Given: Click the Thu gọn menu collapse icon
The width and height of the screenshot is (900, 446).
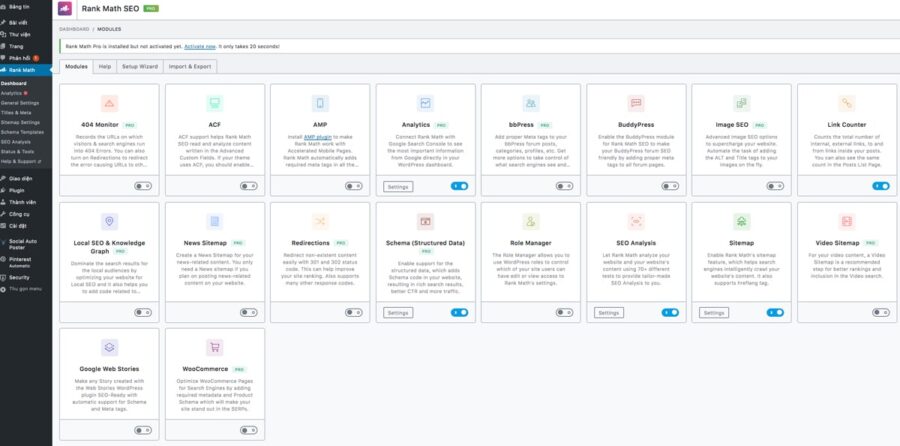Looking at the screenshot, I should click(x=3, y=289).
